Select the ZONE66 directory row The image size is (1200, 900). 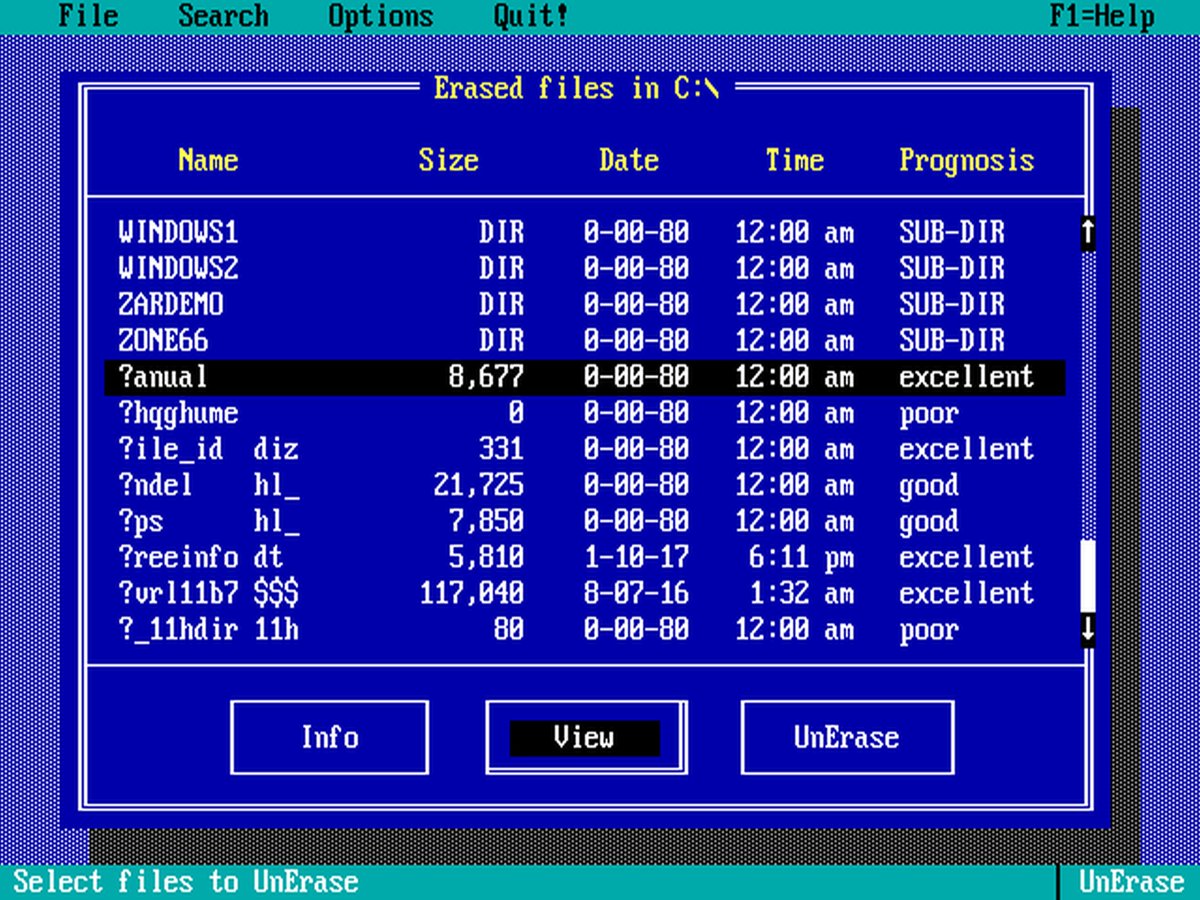point(584,341)
